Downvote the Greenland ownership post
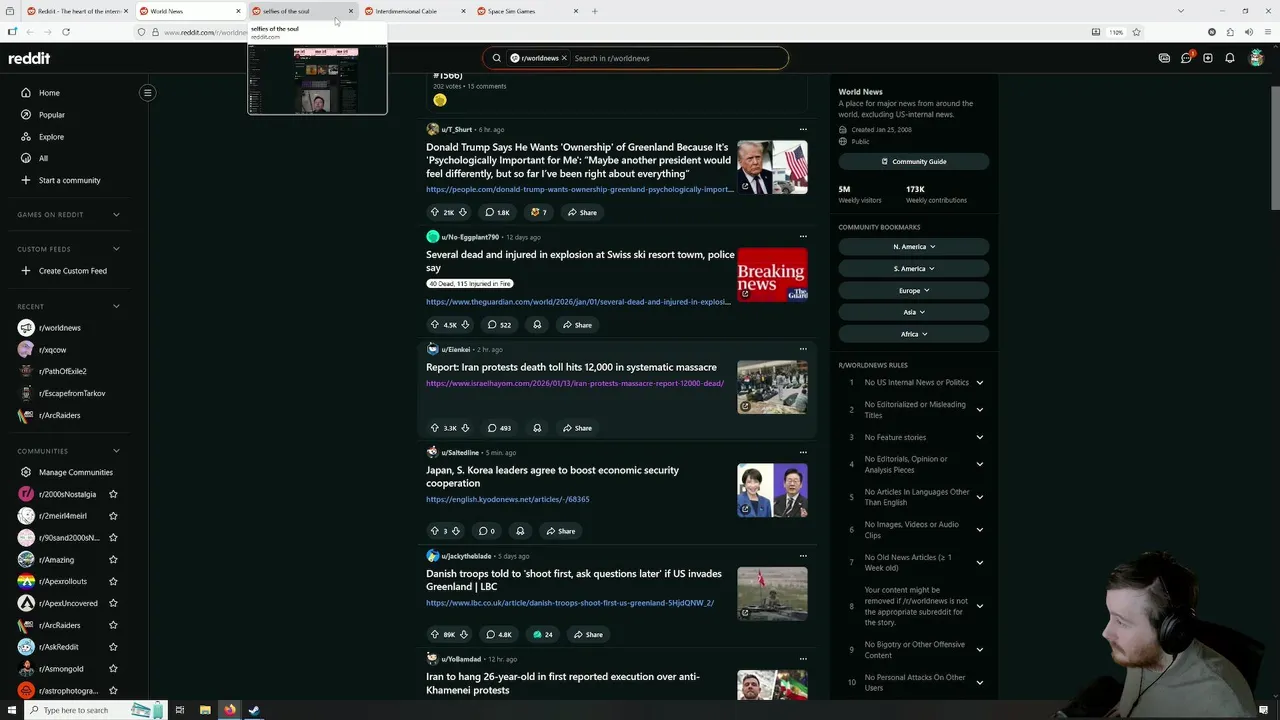Viewport: 1280px width, 720px height. click(463, 212)
